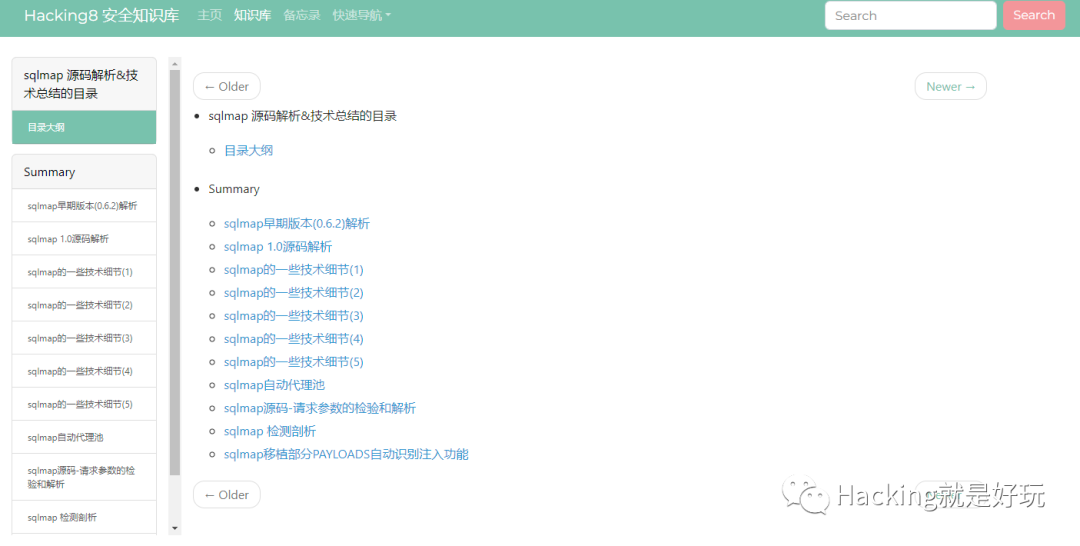Open link sqlmap的一些技术细节(4) in main list

(293, 339)
